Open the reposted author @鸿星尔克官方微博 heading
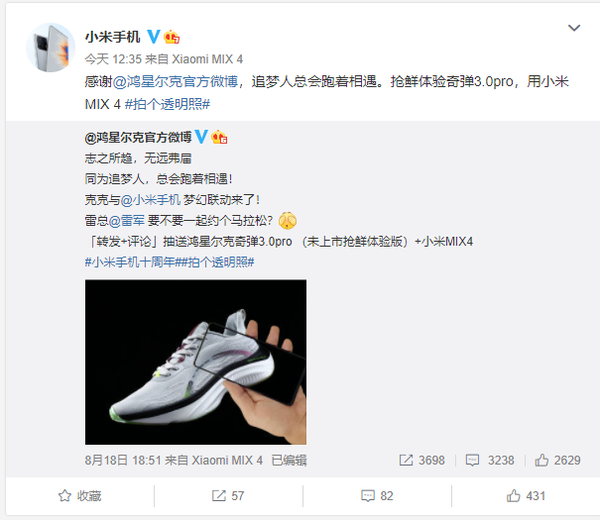The image size is (600, 520). tap(138, 137)
